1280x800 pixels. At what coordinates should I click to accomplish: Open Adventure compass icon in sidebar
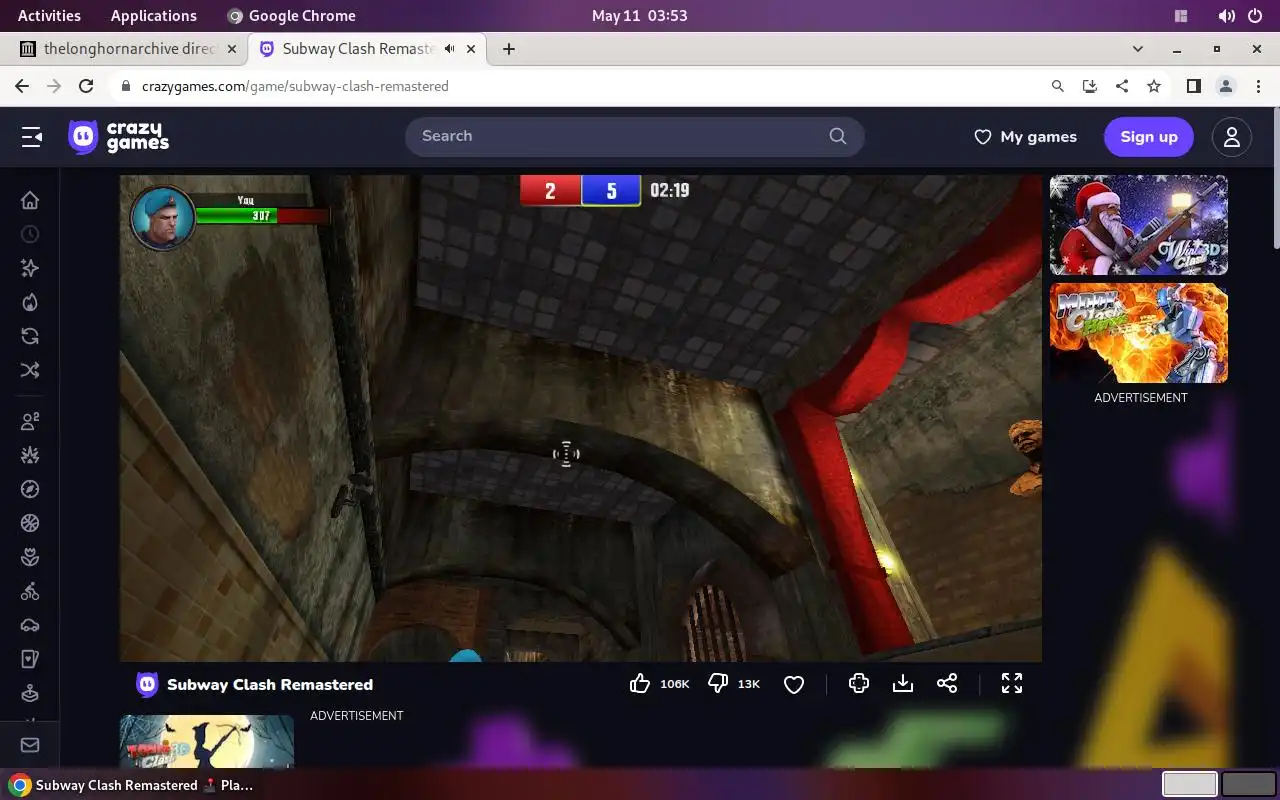pyautogui.click(x=30, y=489)
